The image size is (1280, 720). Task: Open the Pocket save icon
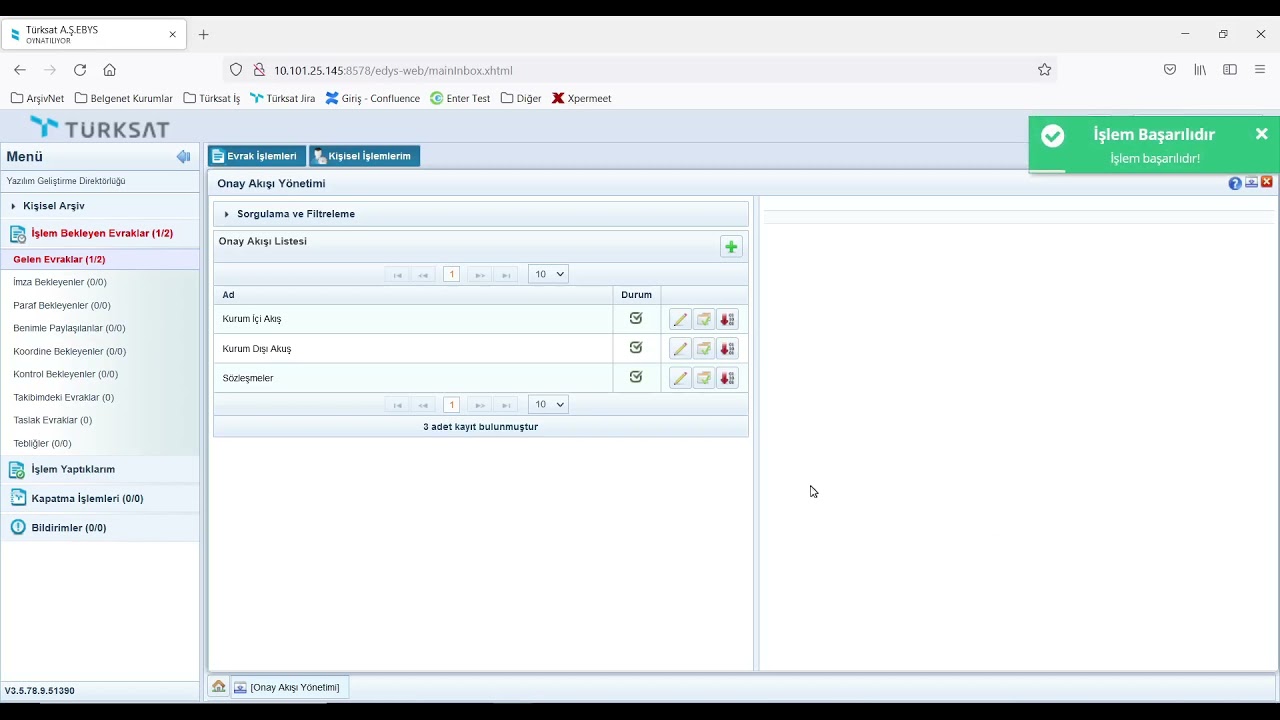1170,70
